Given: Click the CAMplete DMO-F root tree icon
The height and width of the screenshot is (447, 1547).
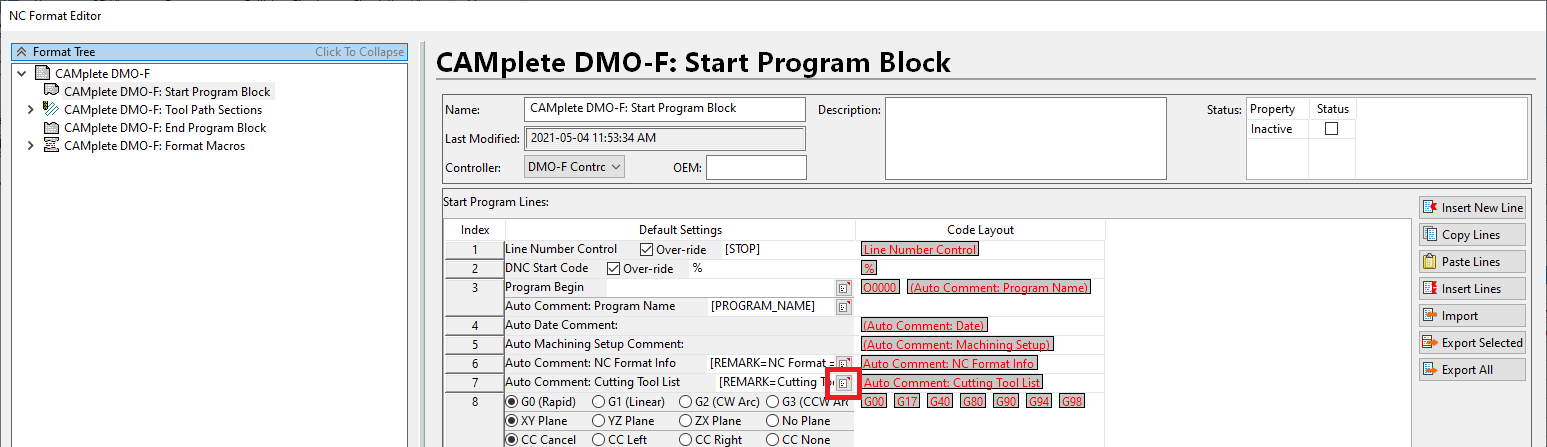Looking at the screenshot, I should (42, 74).
